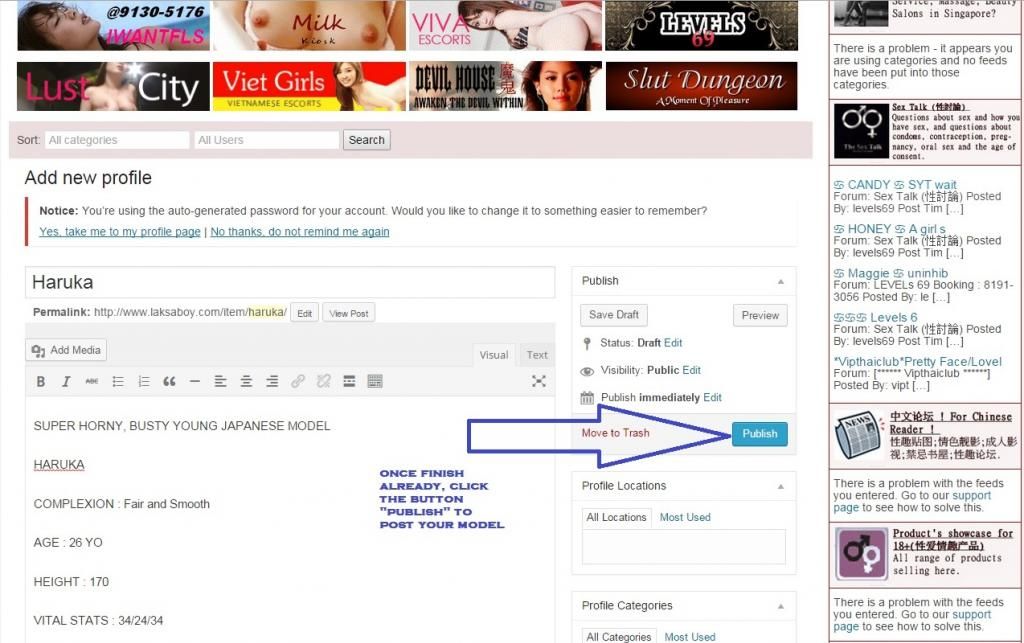Click the 'HEIGHT : 170' line
1024x643 pixels.
coord(71,582)
